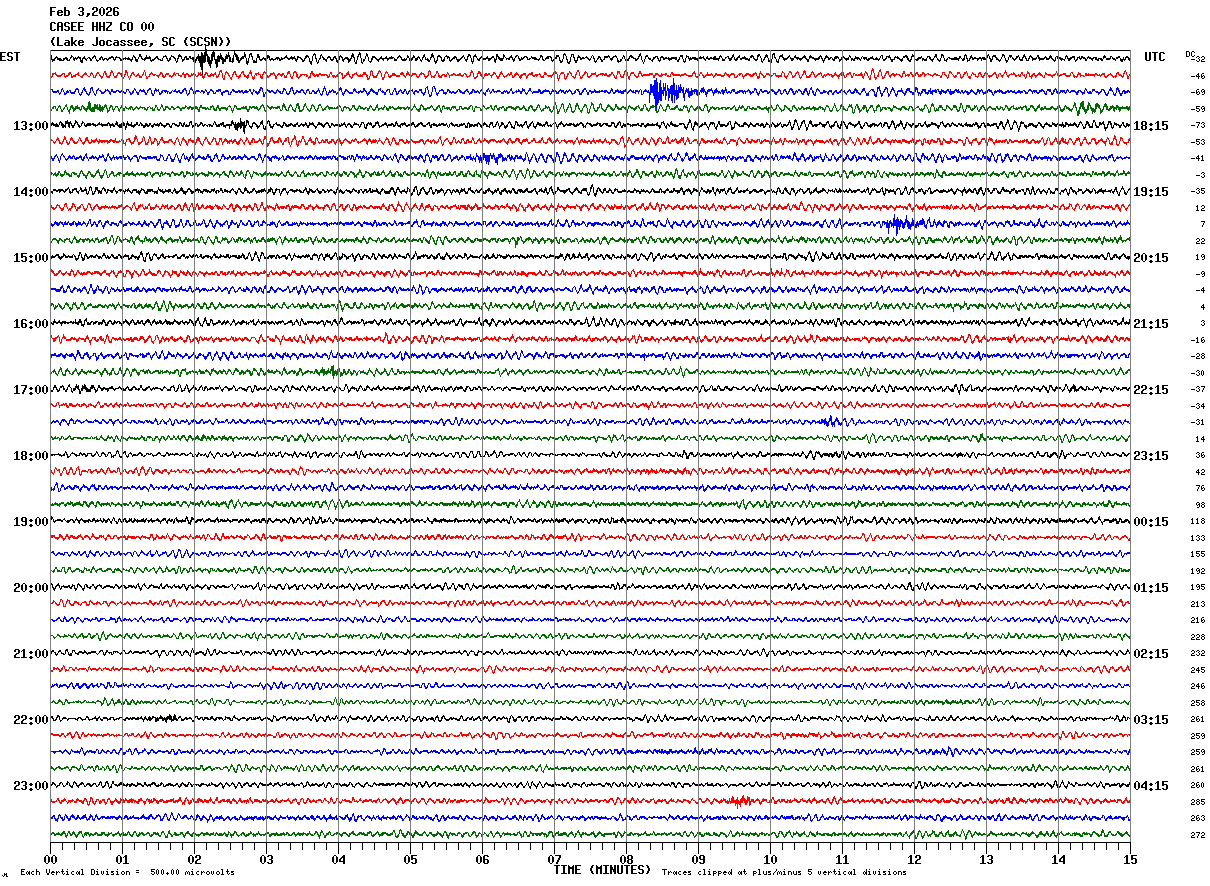Click the DC offset value '245'
This screenshot has height=886, width=1210.
click(x=1198, y=670)
